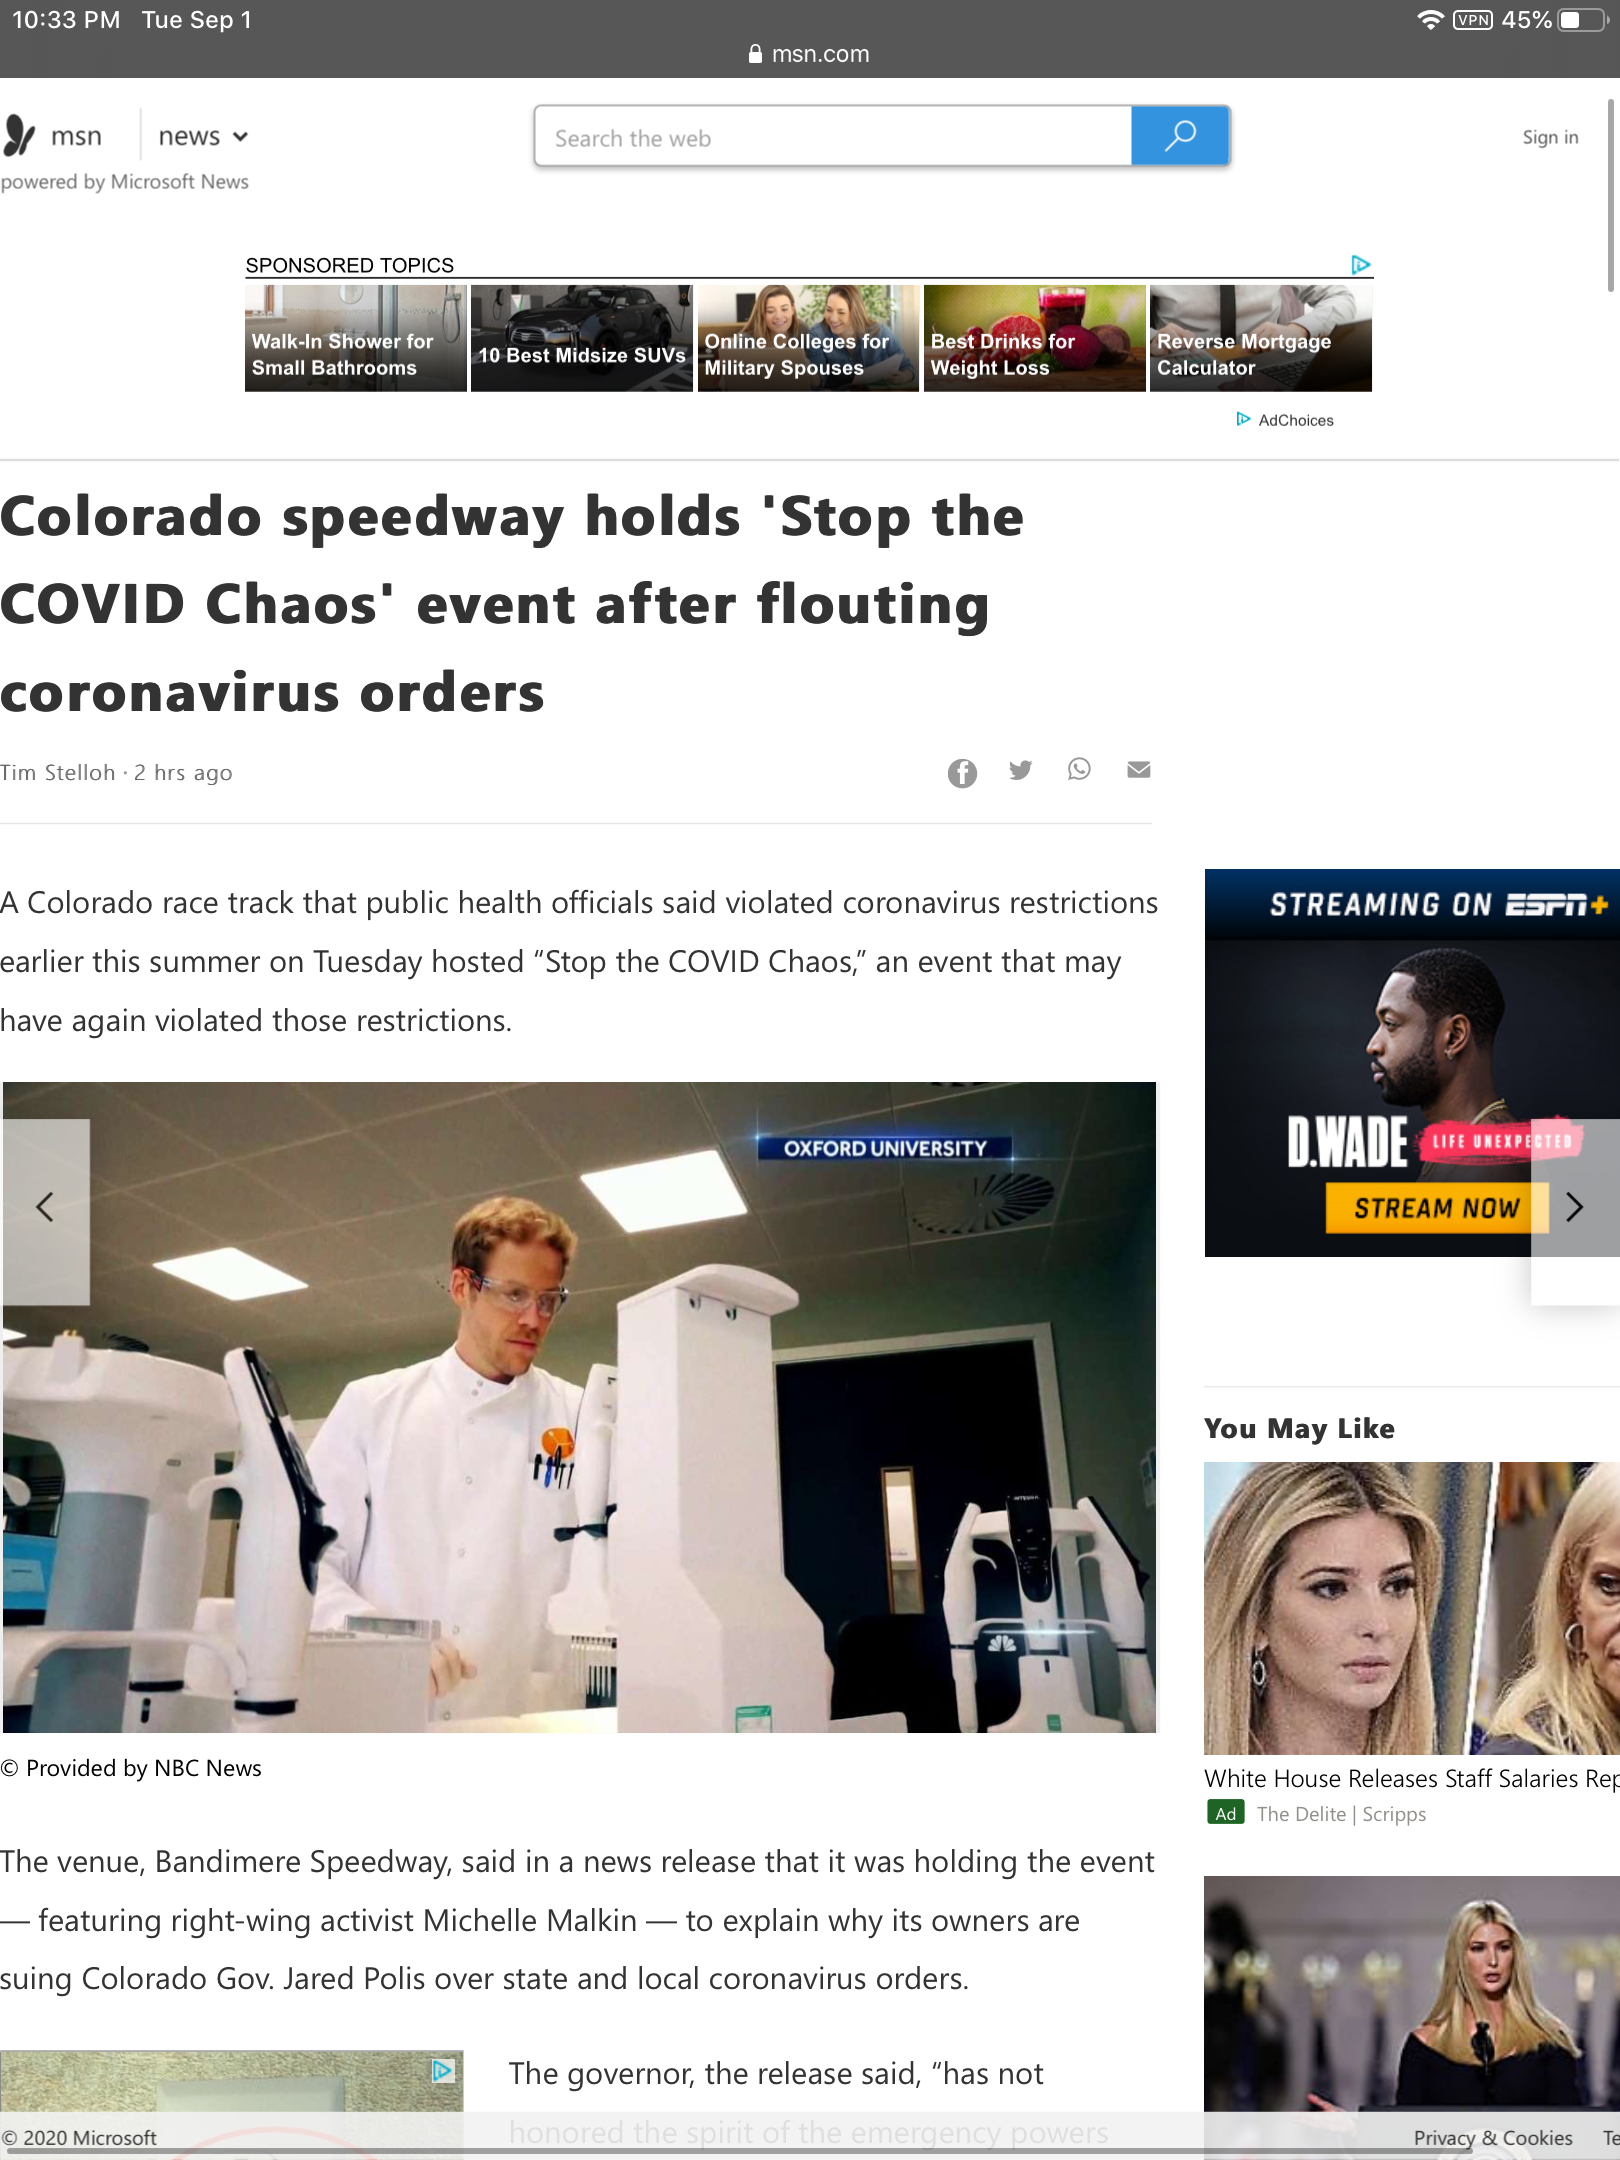Viewport: 1620px width, 2160px height.
Task: Open the MSN butterfly logo home
Action: pyautogui.click(x=20, y=135)
